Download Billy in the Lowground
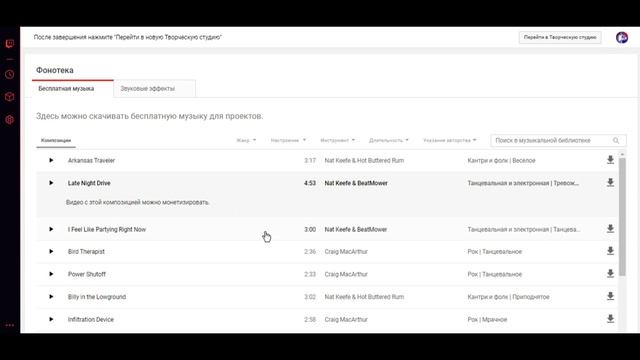Image resolution: width=640 pixels, height=360 pixels. coord(610,296)
